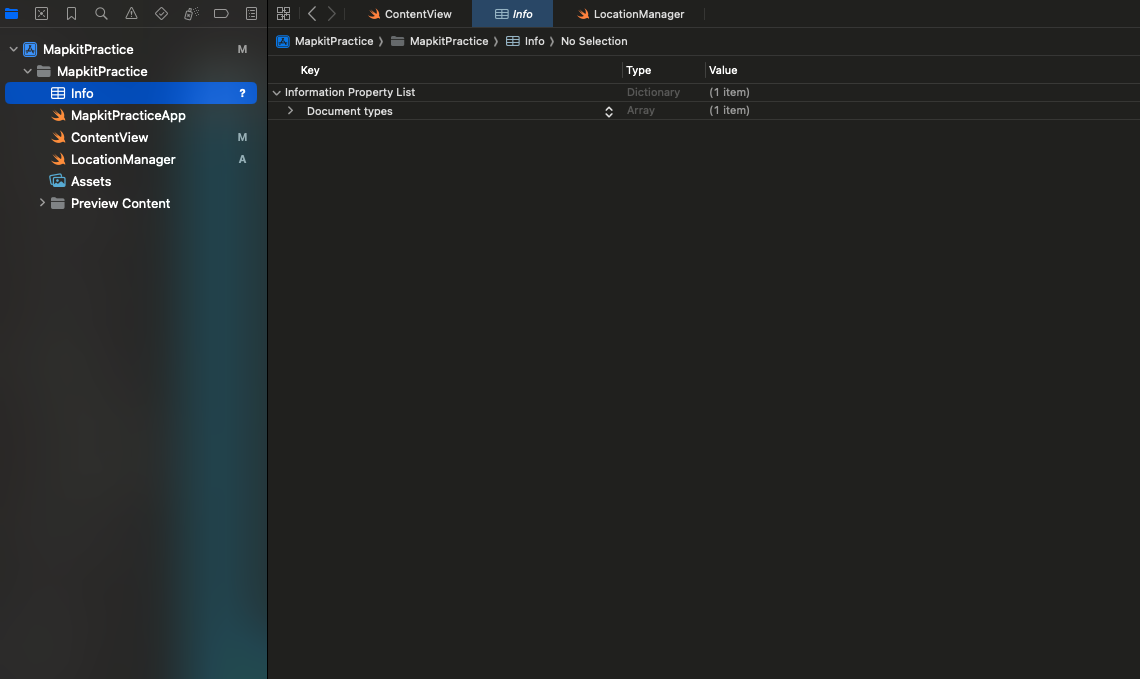Click the Information Property List key text
This screenshot has width=1140, height=679.
pyautogui.click(x=350, y=92)
